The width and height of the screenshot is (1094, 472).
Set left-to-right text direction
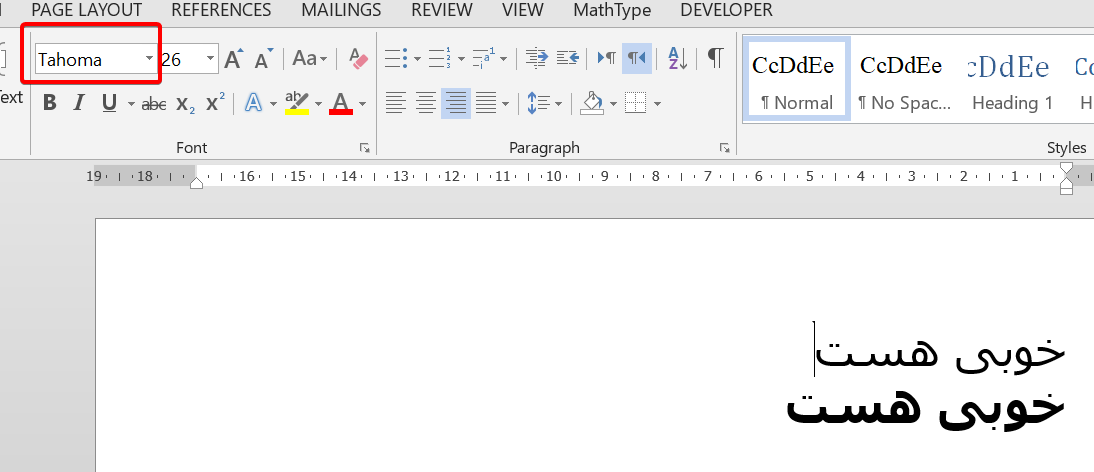[x=606, y=58]
